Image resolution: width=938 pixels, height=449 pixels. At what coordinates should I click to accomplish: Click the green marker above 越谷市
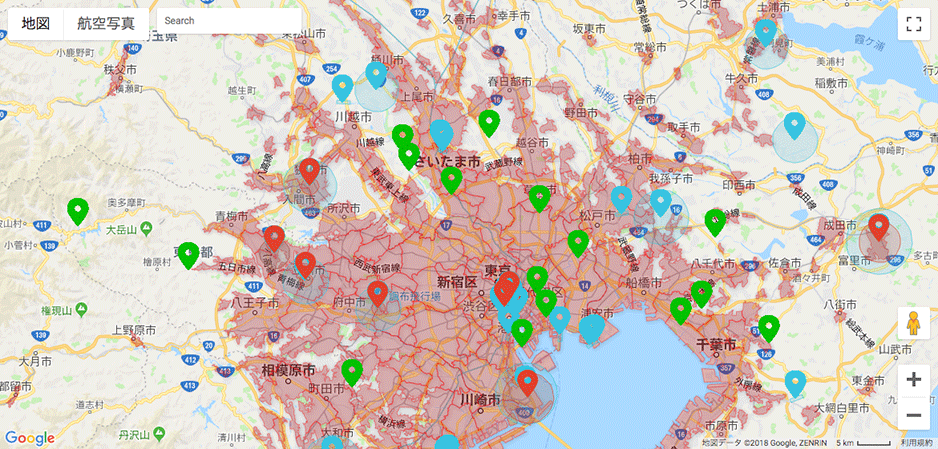pyautogui.click(x=489, y=123)
